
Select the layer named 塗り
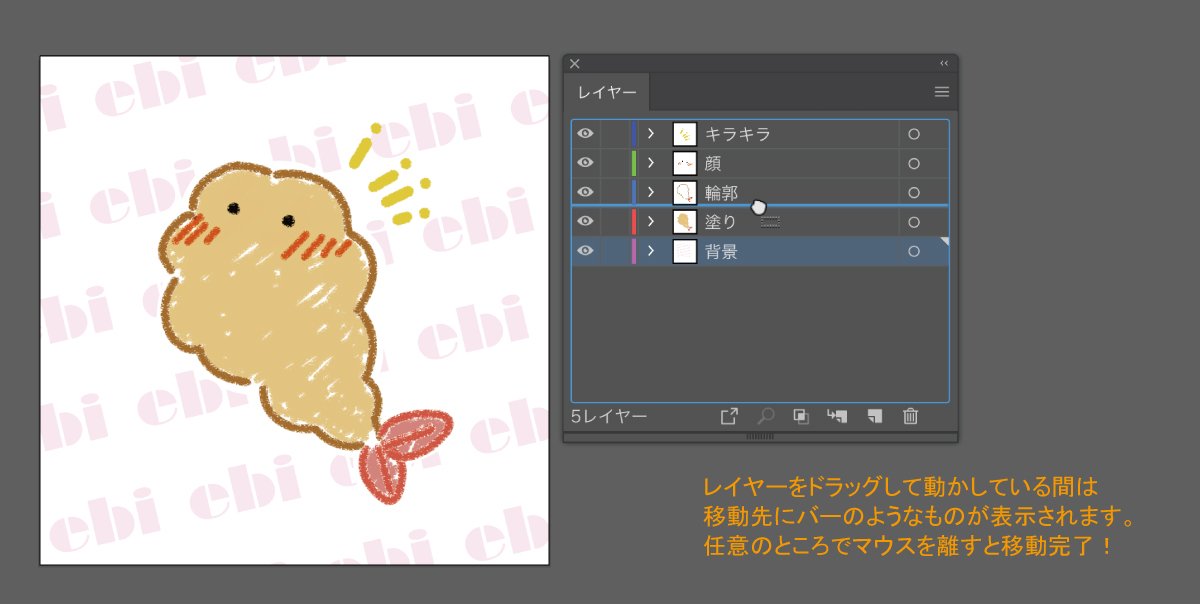click(x=721, y=222)
